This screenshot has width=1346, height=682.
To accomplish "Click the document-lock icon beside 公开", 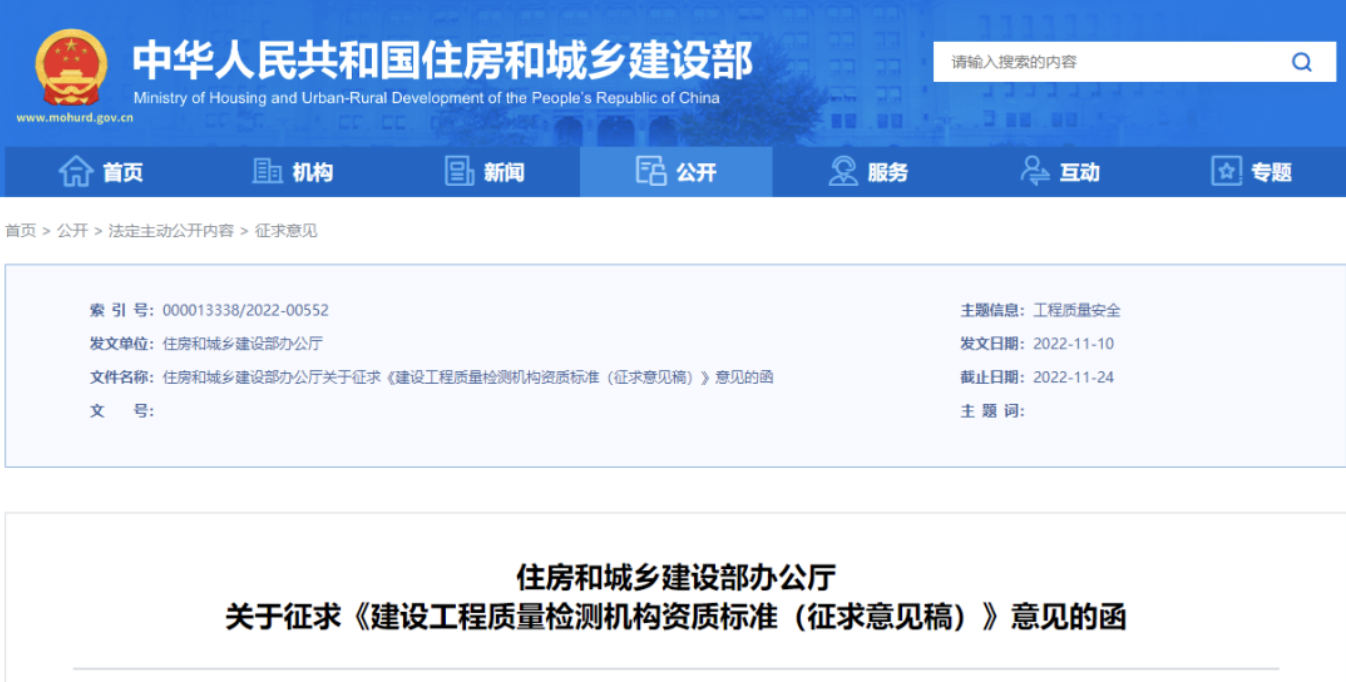I will coord(651,171).
